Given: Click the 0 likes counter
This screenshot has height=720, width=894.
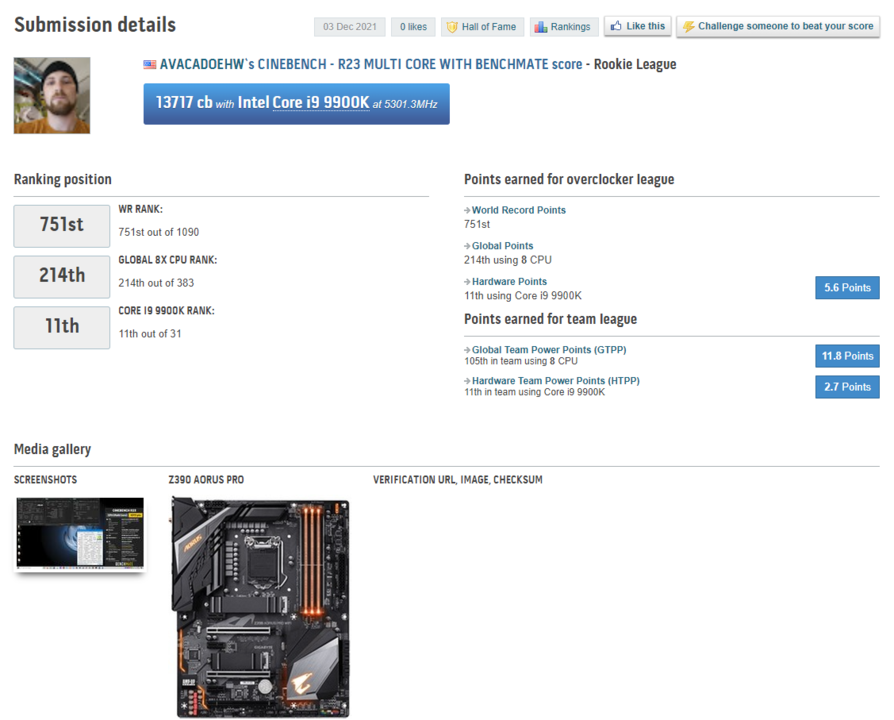Looking at the screenshot, I should click(x=412, y=27).
